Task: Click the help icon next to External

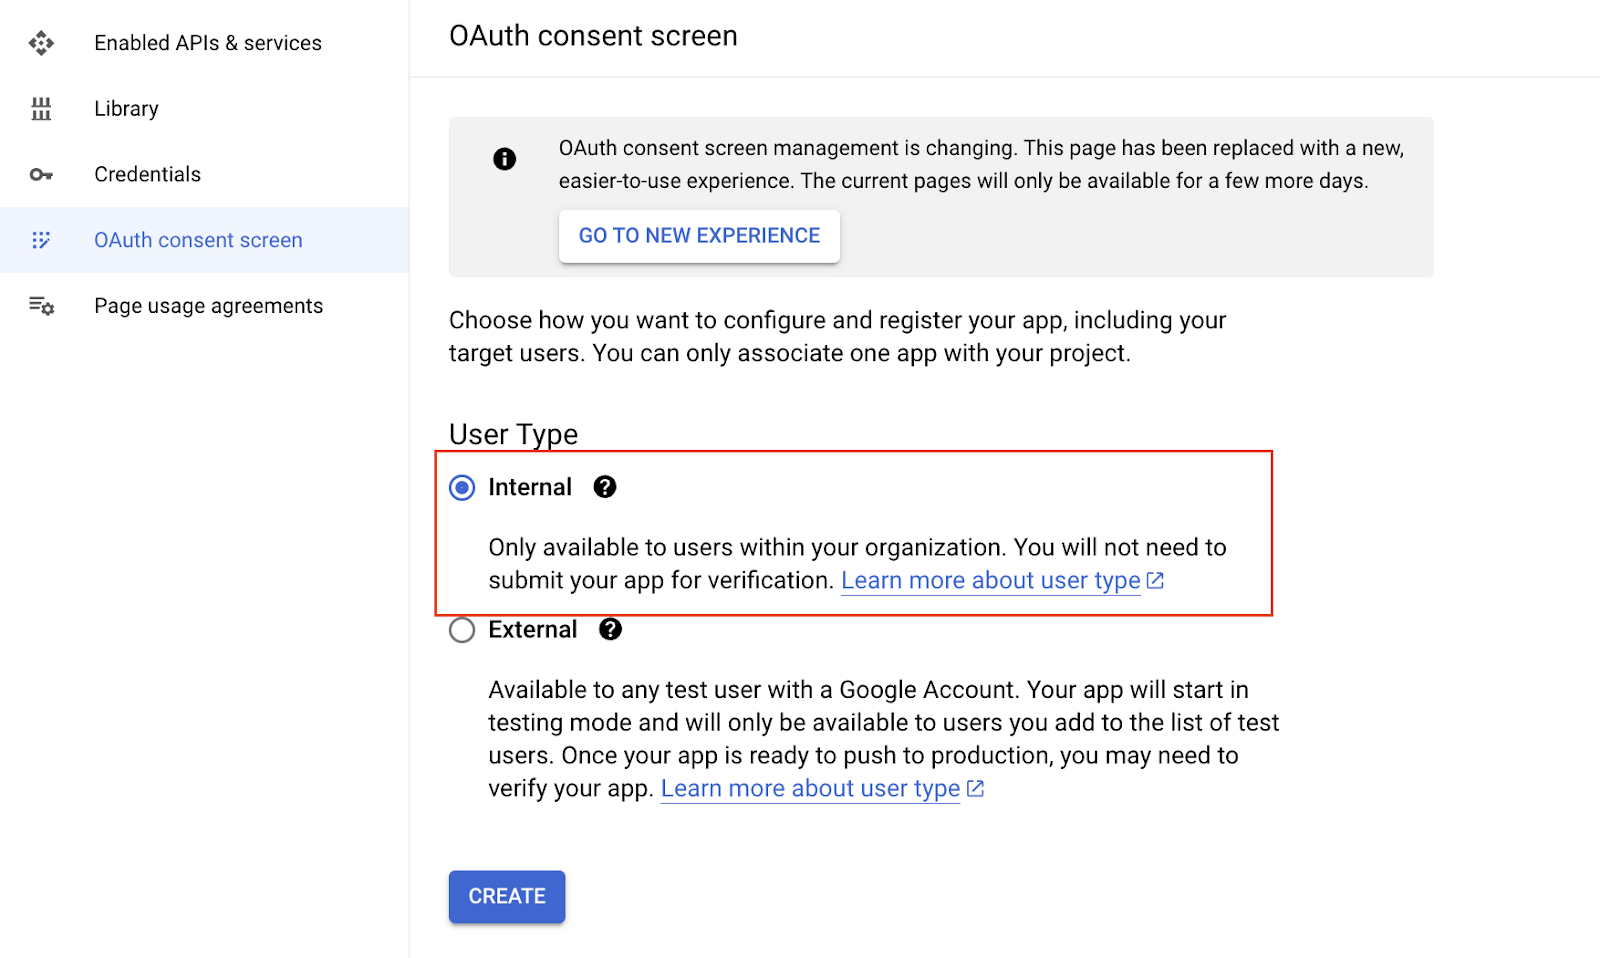Action: [610, 629]
